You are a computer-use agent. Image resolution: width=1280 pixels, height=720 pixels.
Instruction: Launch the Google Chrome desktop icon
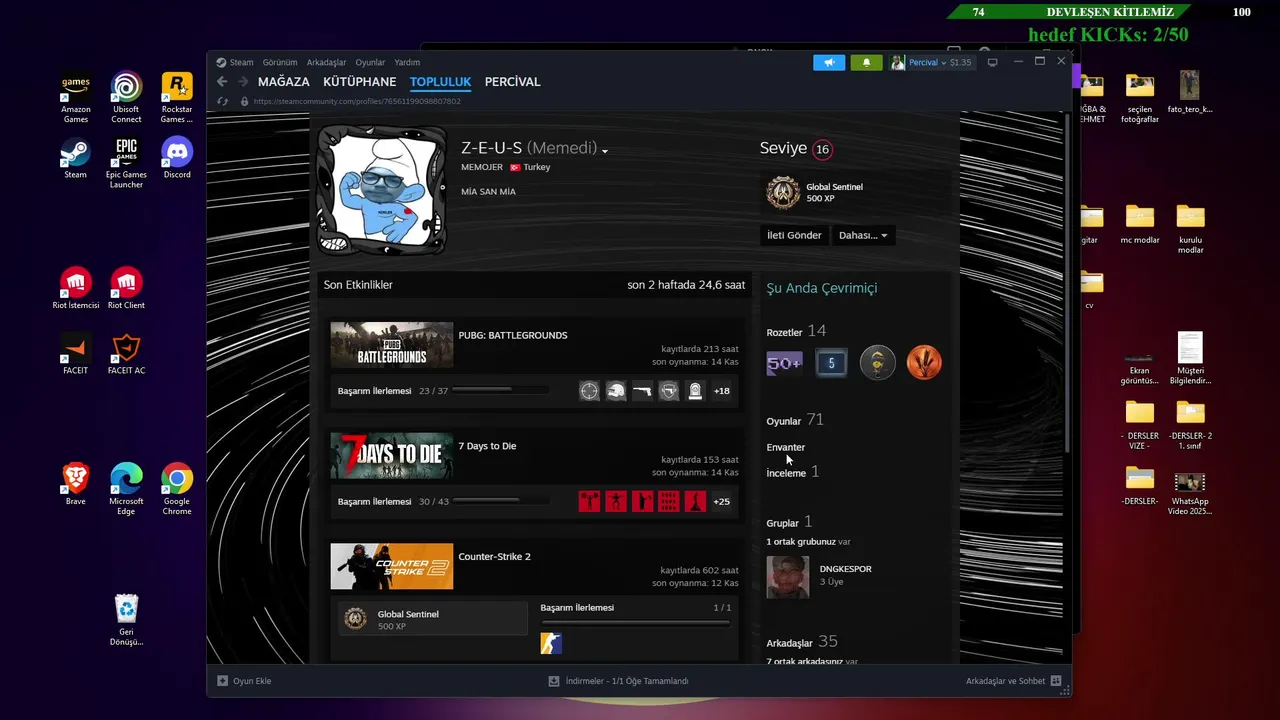(x=177, y=490)
